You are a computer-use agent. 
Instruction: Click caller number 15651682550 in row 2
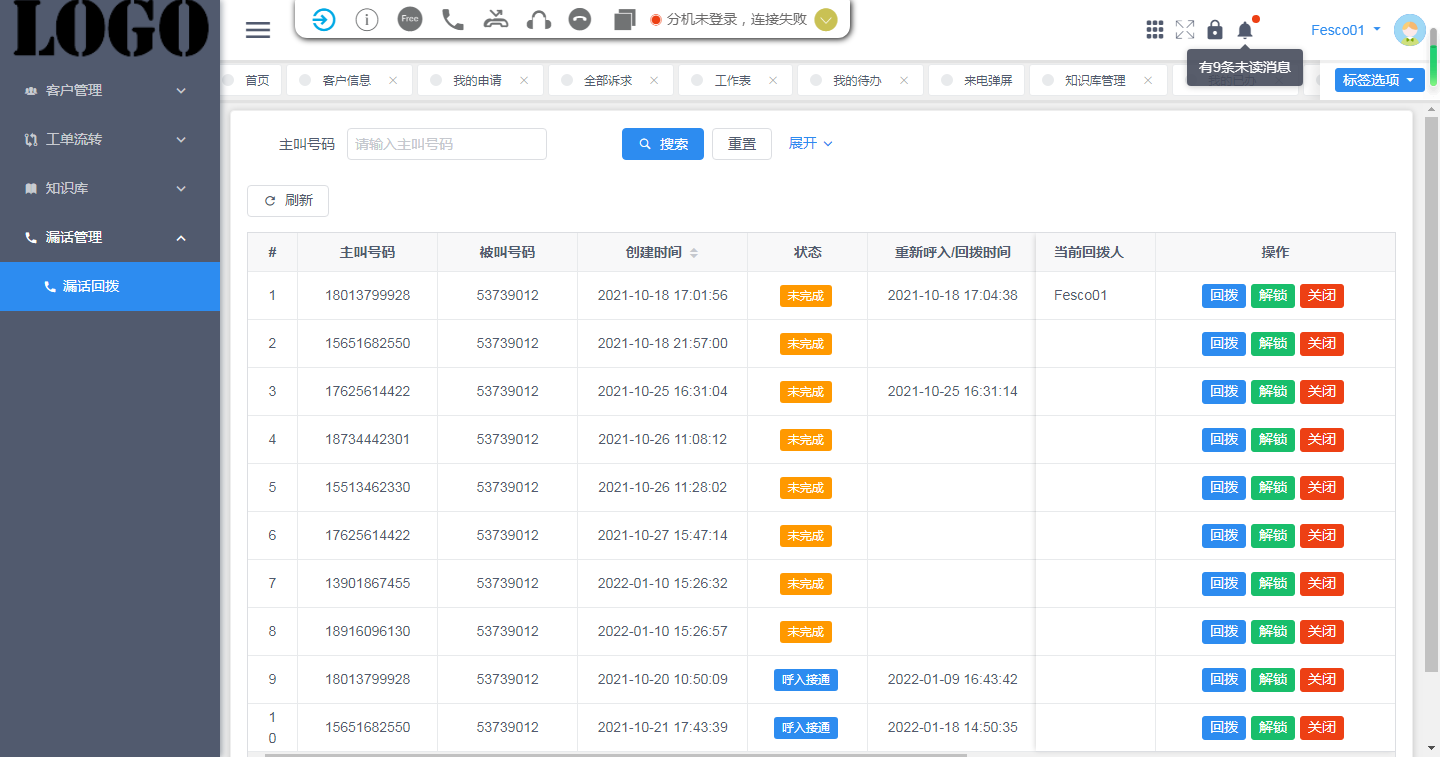point(367,343)
